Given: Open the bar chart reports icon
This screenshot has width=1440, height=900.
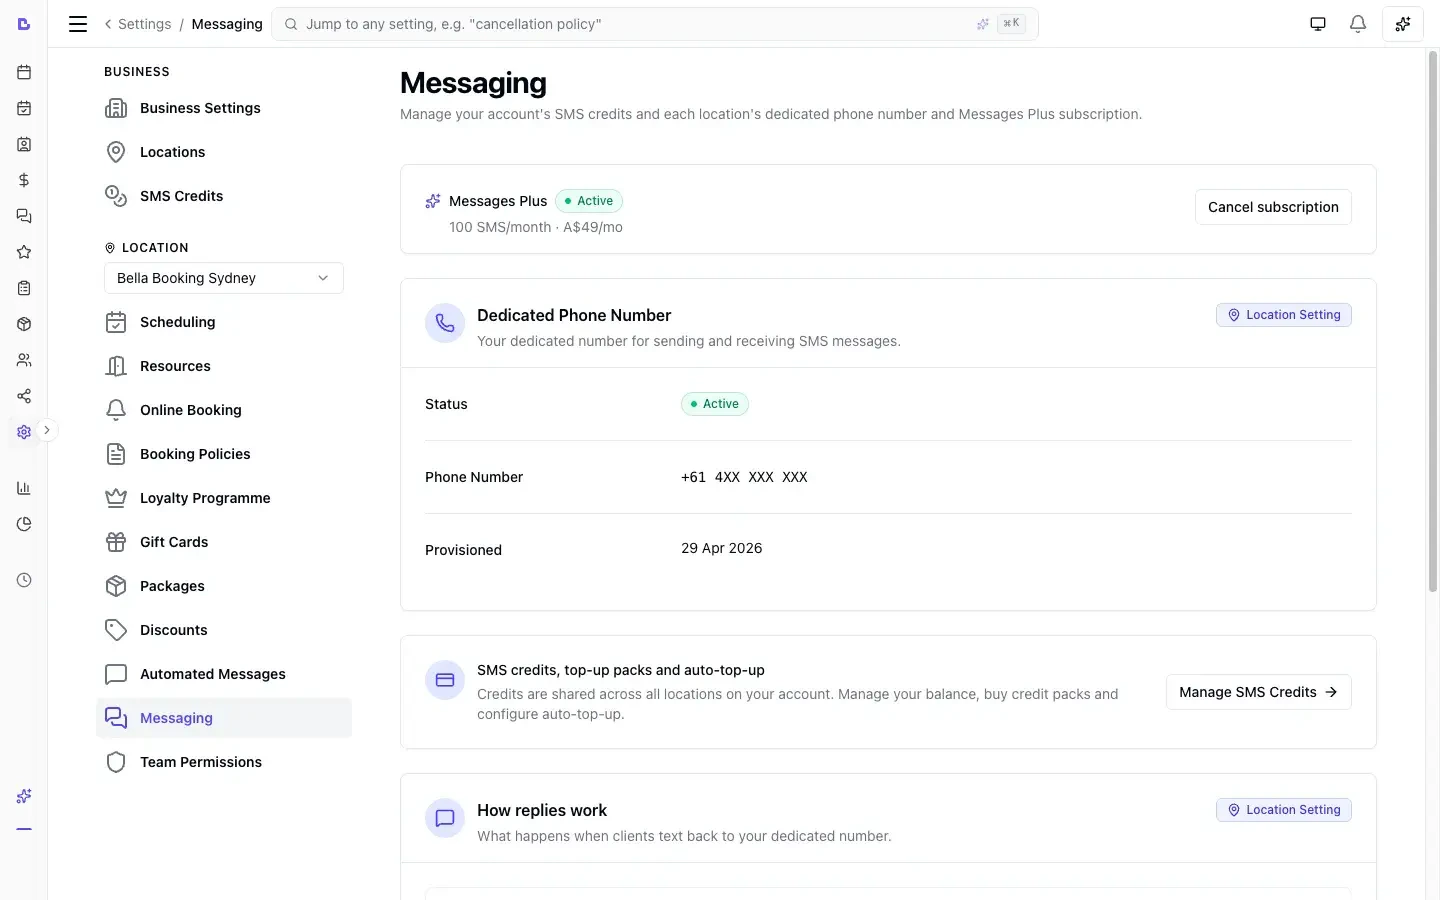Looking at the screenshot, I should [24, 488].
